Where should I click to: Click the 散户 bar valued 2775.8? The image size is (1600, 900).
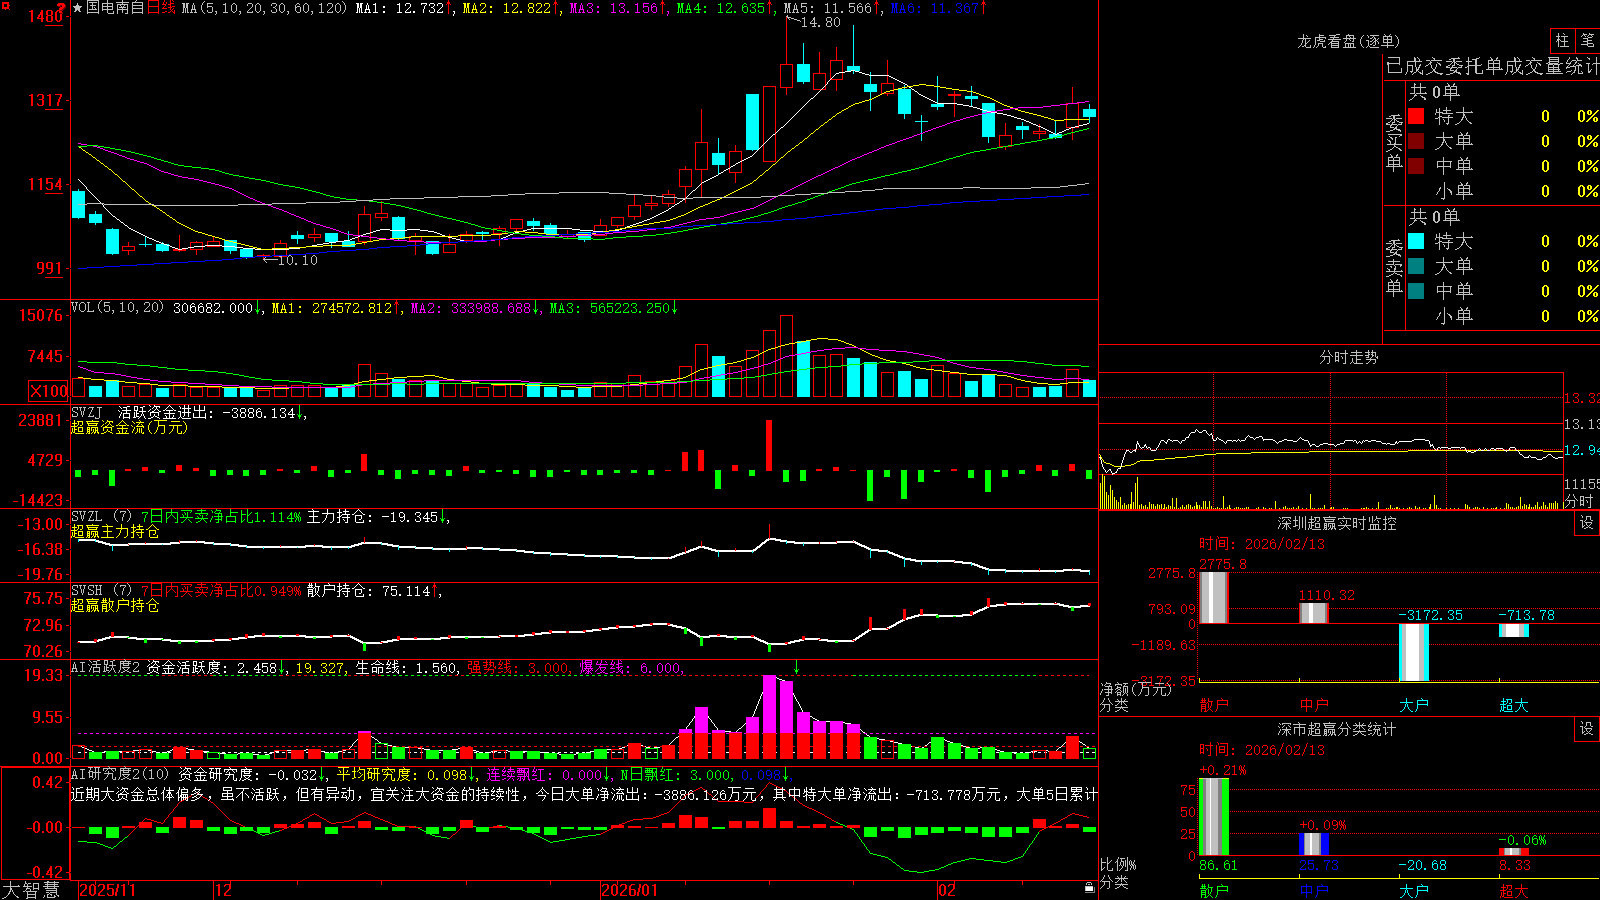tap(1213, 598)
